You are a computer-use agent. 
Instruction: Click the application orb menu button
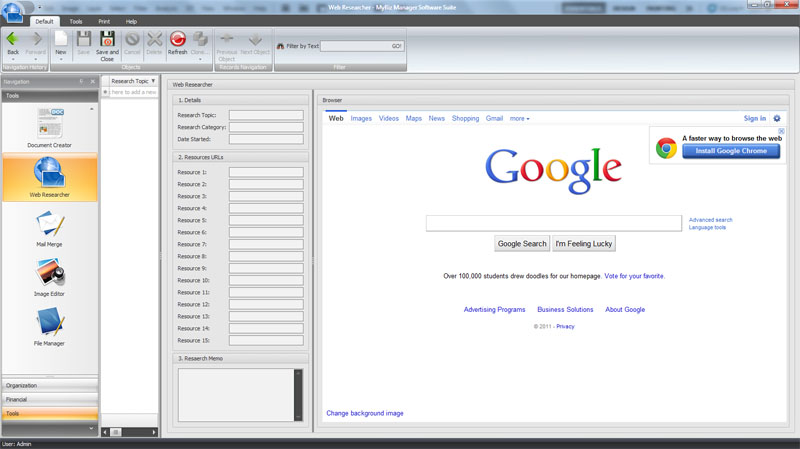[12, 12]
